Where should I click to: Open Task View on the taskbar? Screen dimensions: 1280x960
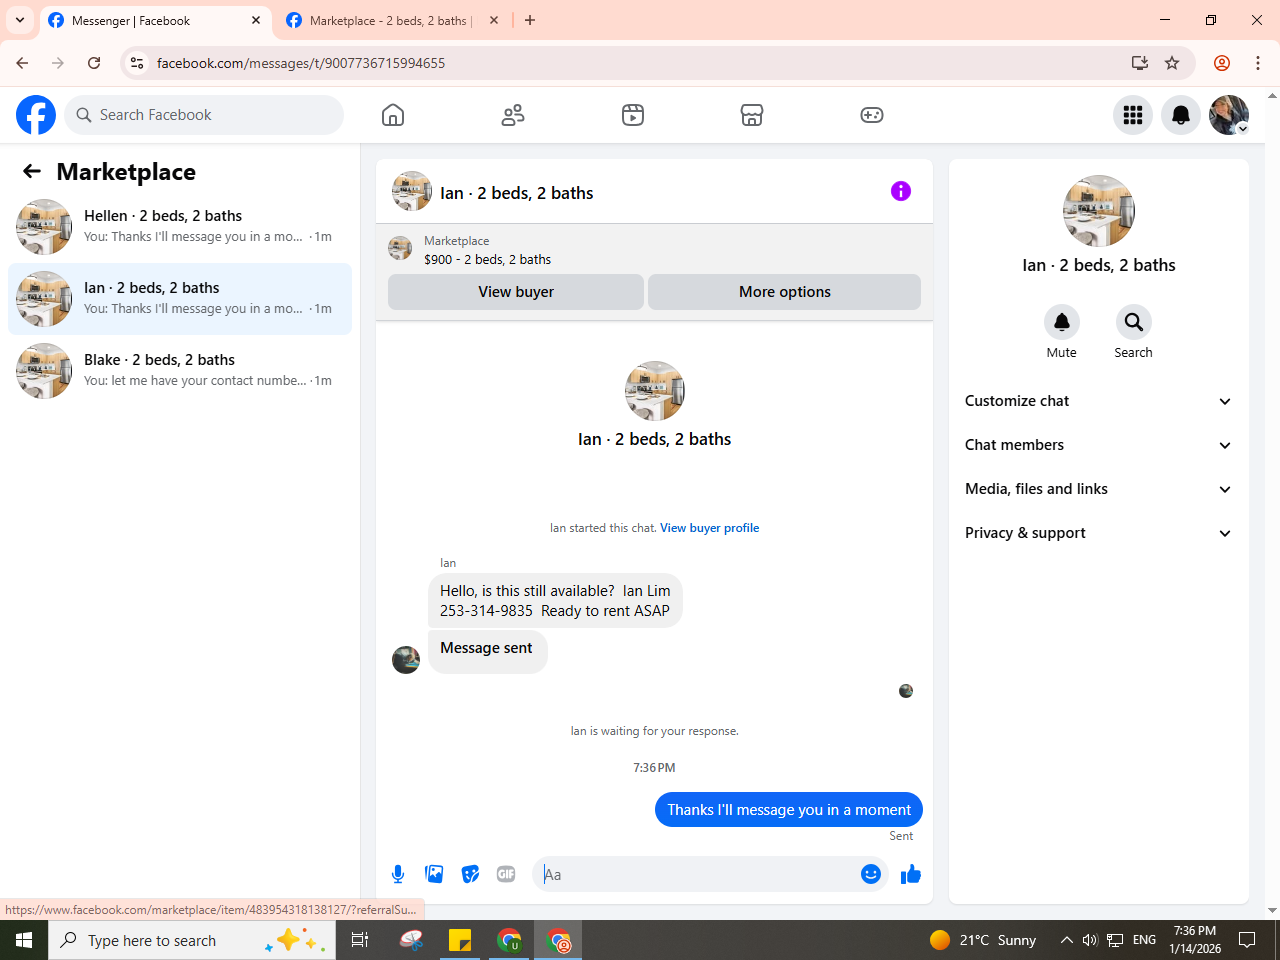[x=360, y=940]
